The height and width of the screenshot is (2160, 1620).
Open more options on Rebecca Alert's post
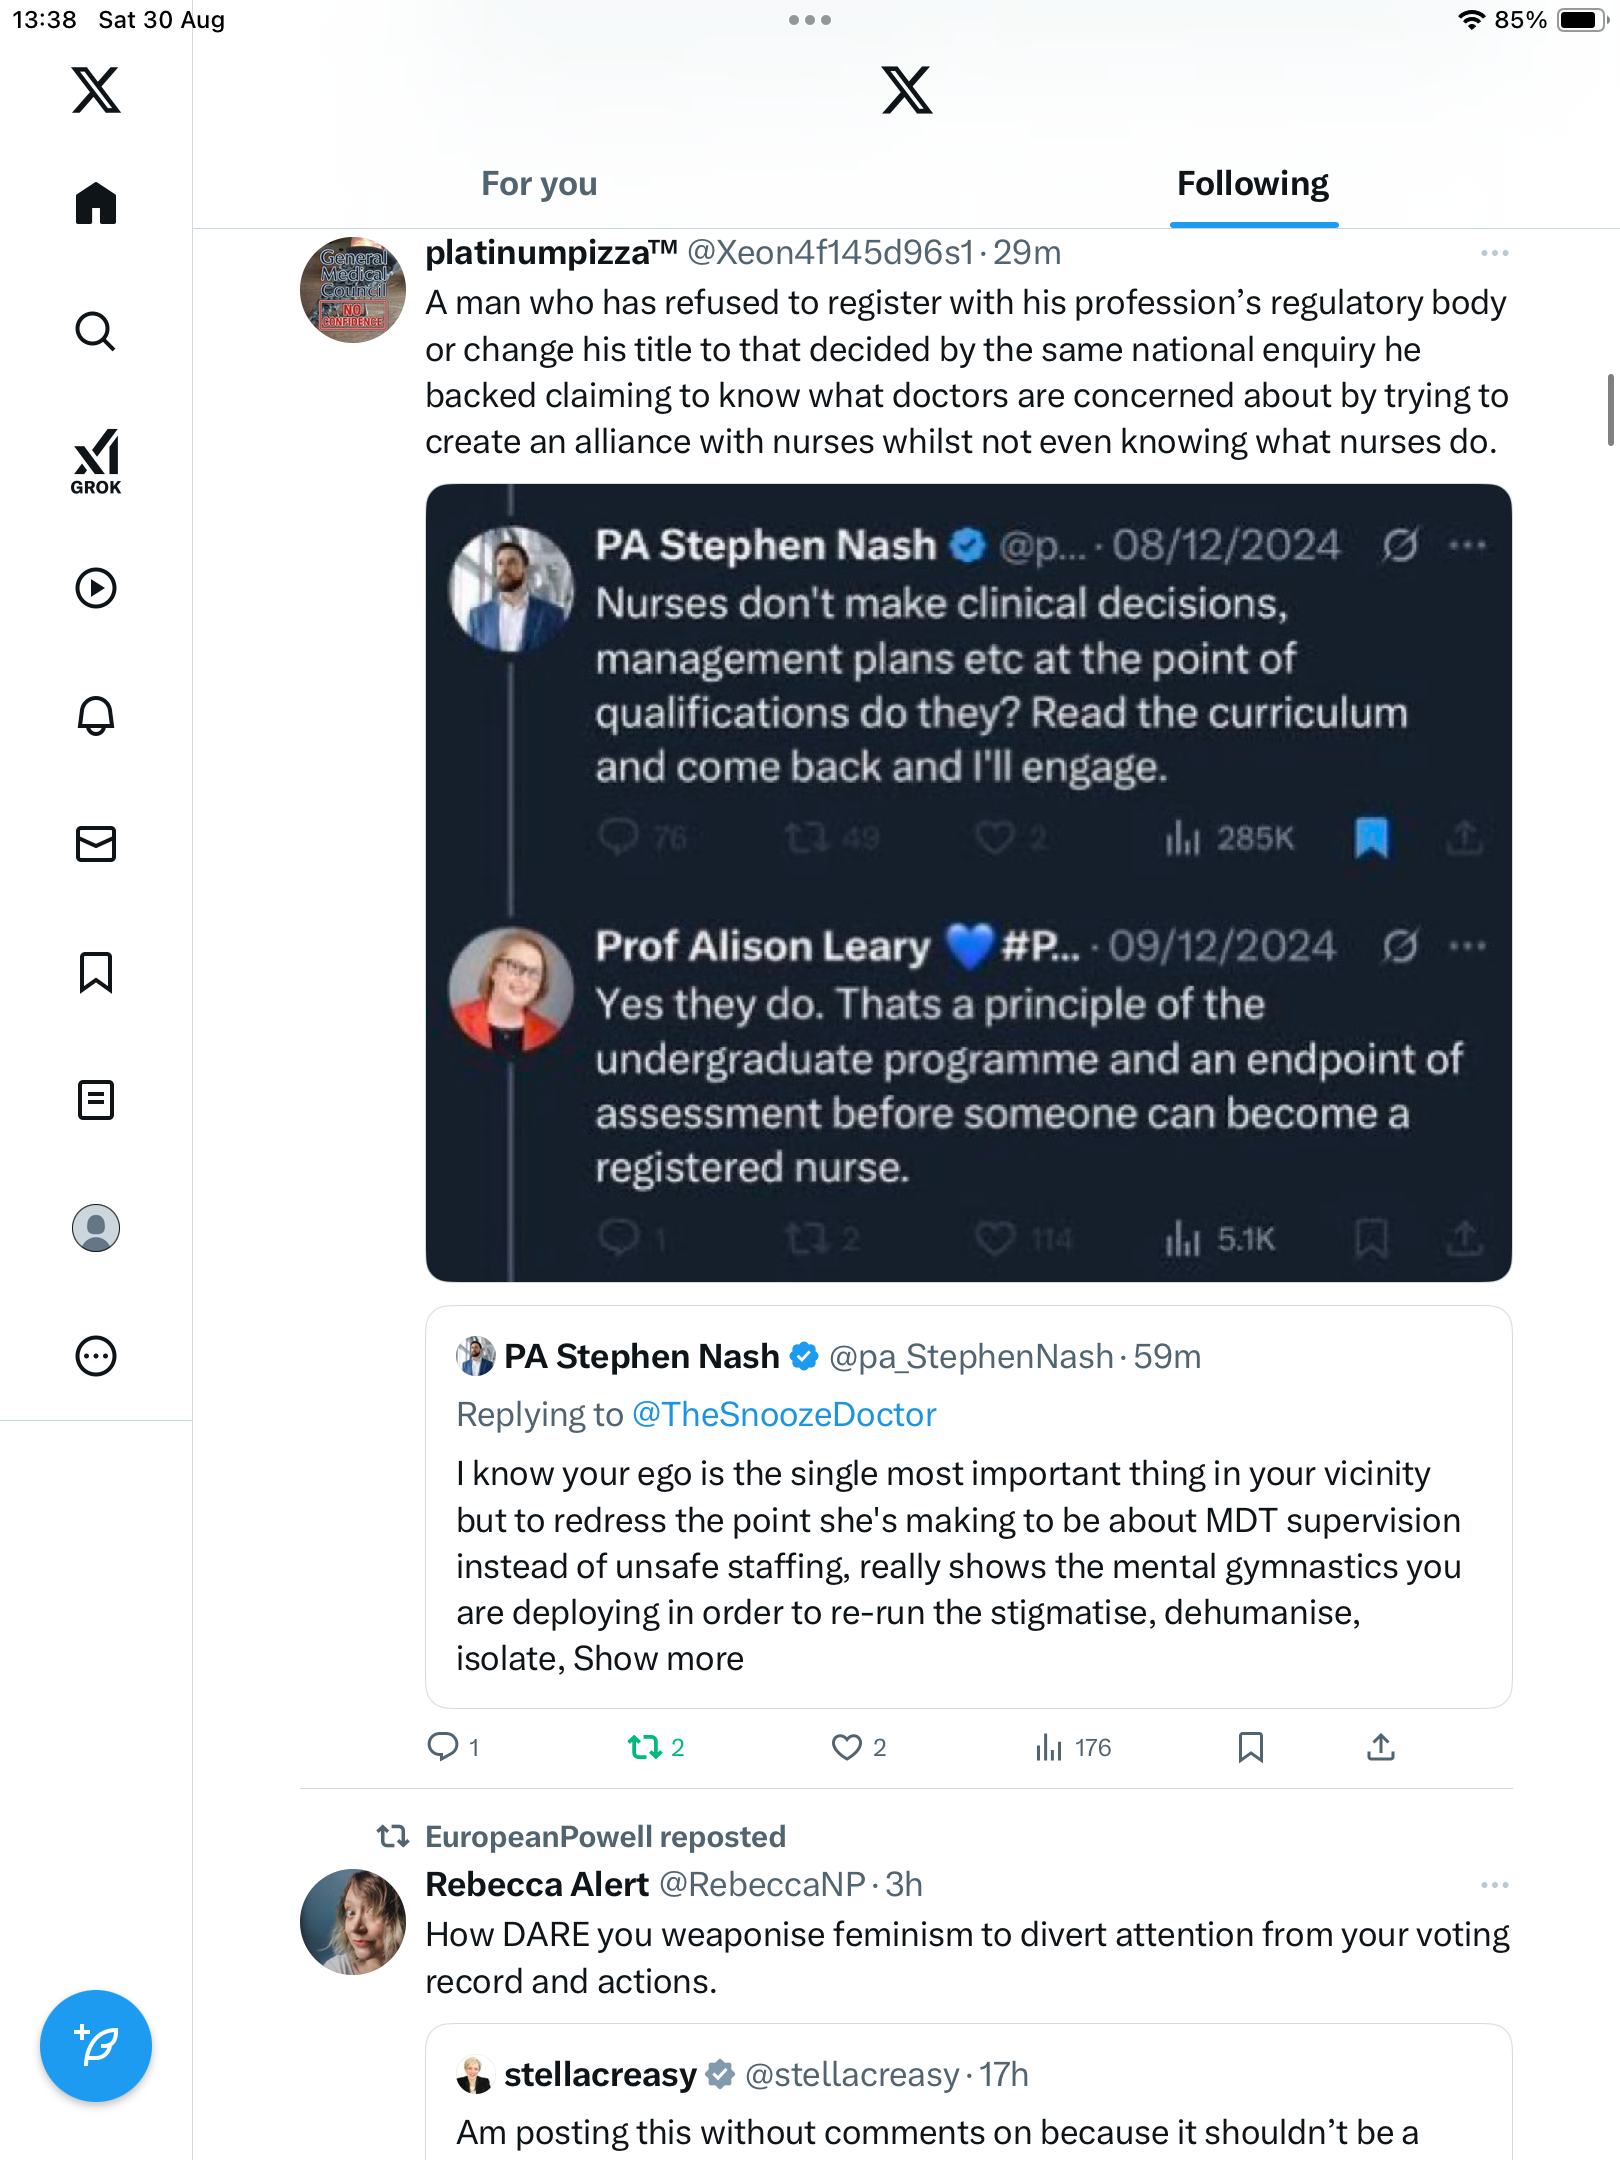coord(1494,1885)
